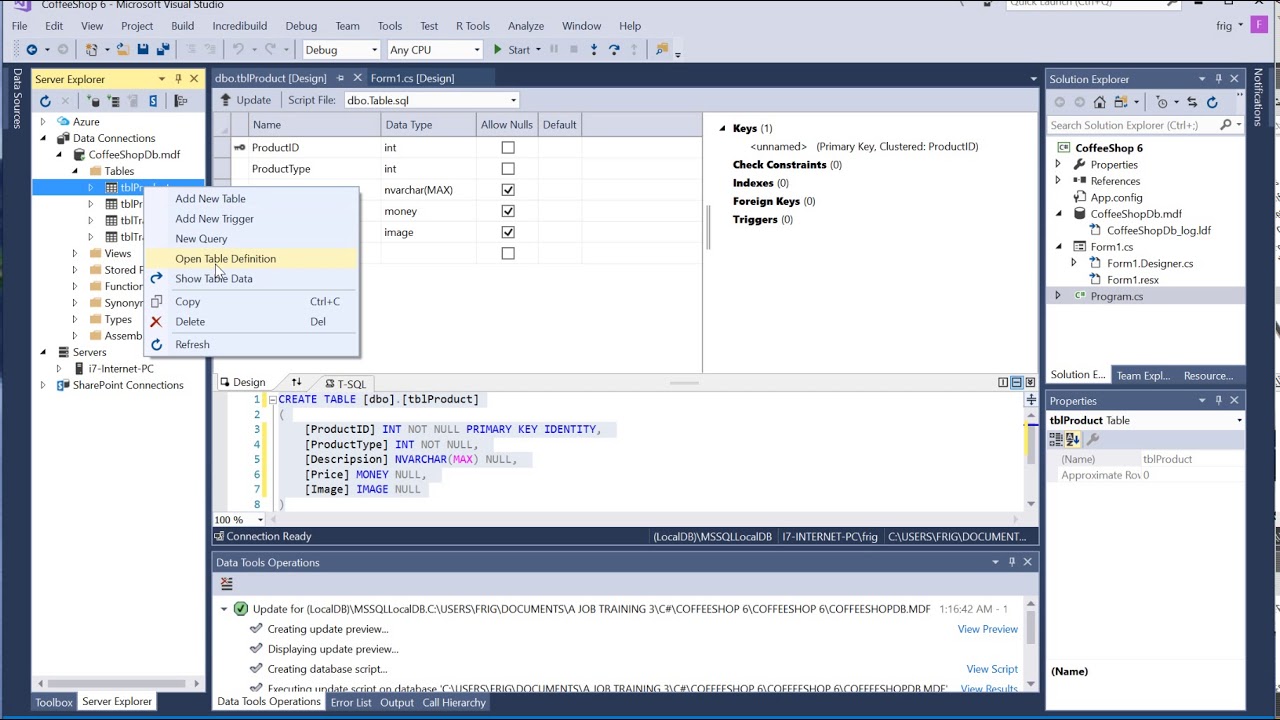The width and height of the screenshot is (1280, 720).
Task: Select Form1.Designer.cs in Solution Explorer
Action: tap(1150, 263)
